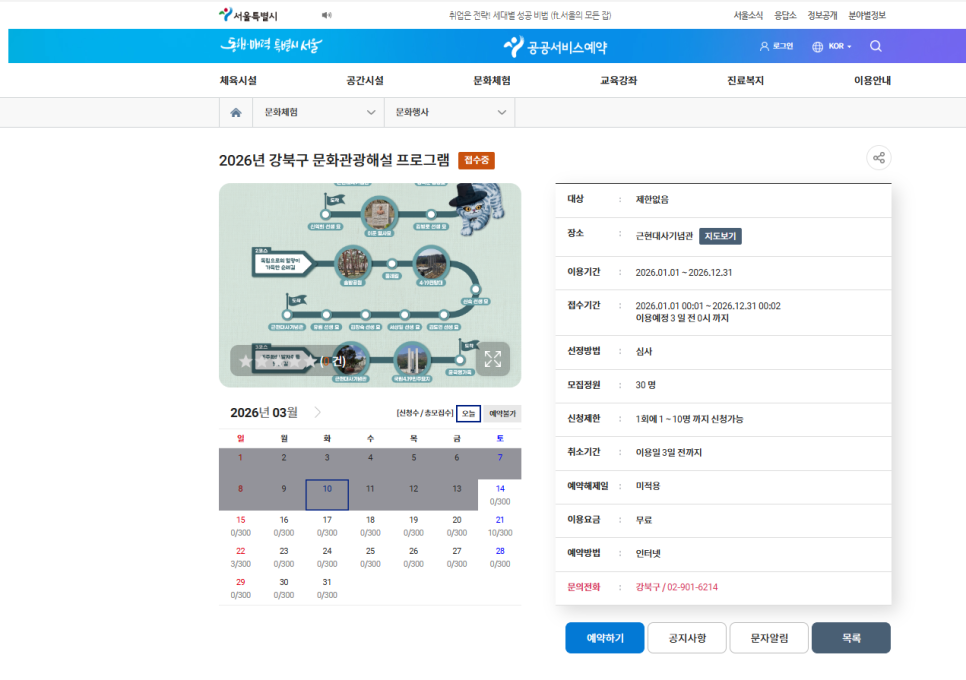Viewport: 966px width, 680px height.
Task: Open the 문화행사 breadcrumb dropdown
Action: (x=449, y=112)
